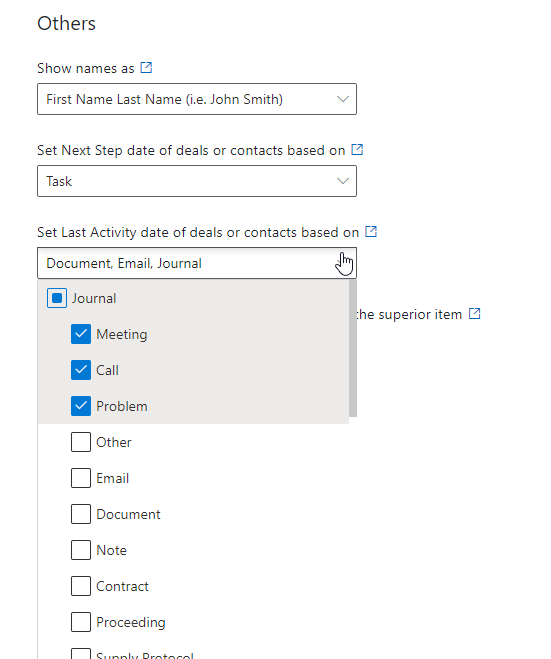This screenshot has width=551, height=659.
Task: Open help link beside Last Activity date label
Action: 371,231
